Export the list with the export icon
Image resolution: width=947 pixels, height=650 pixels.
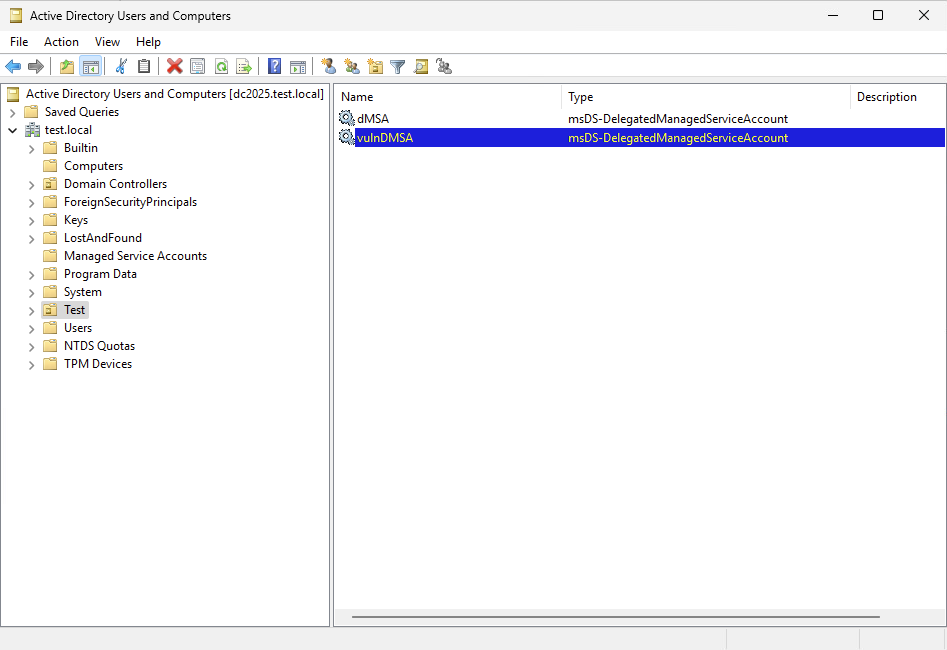(245, 66)
